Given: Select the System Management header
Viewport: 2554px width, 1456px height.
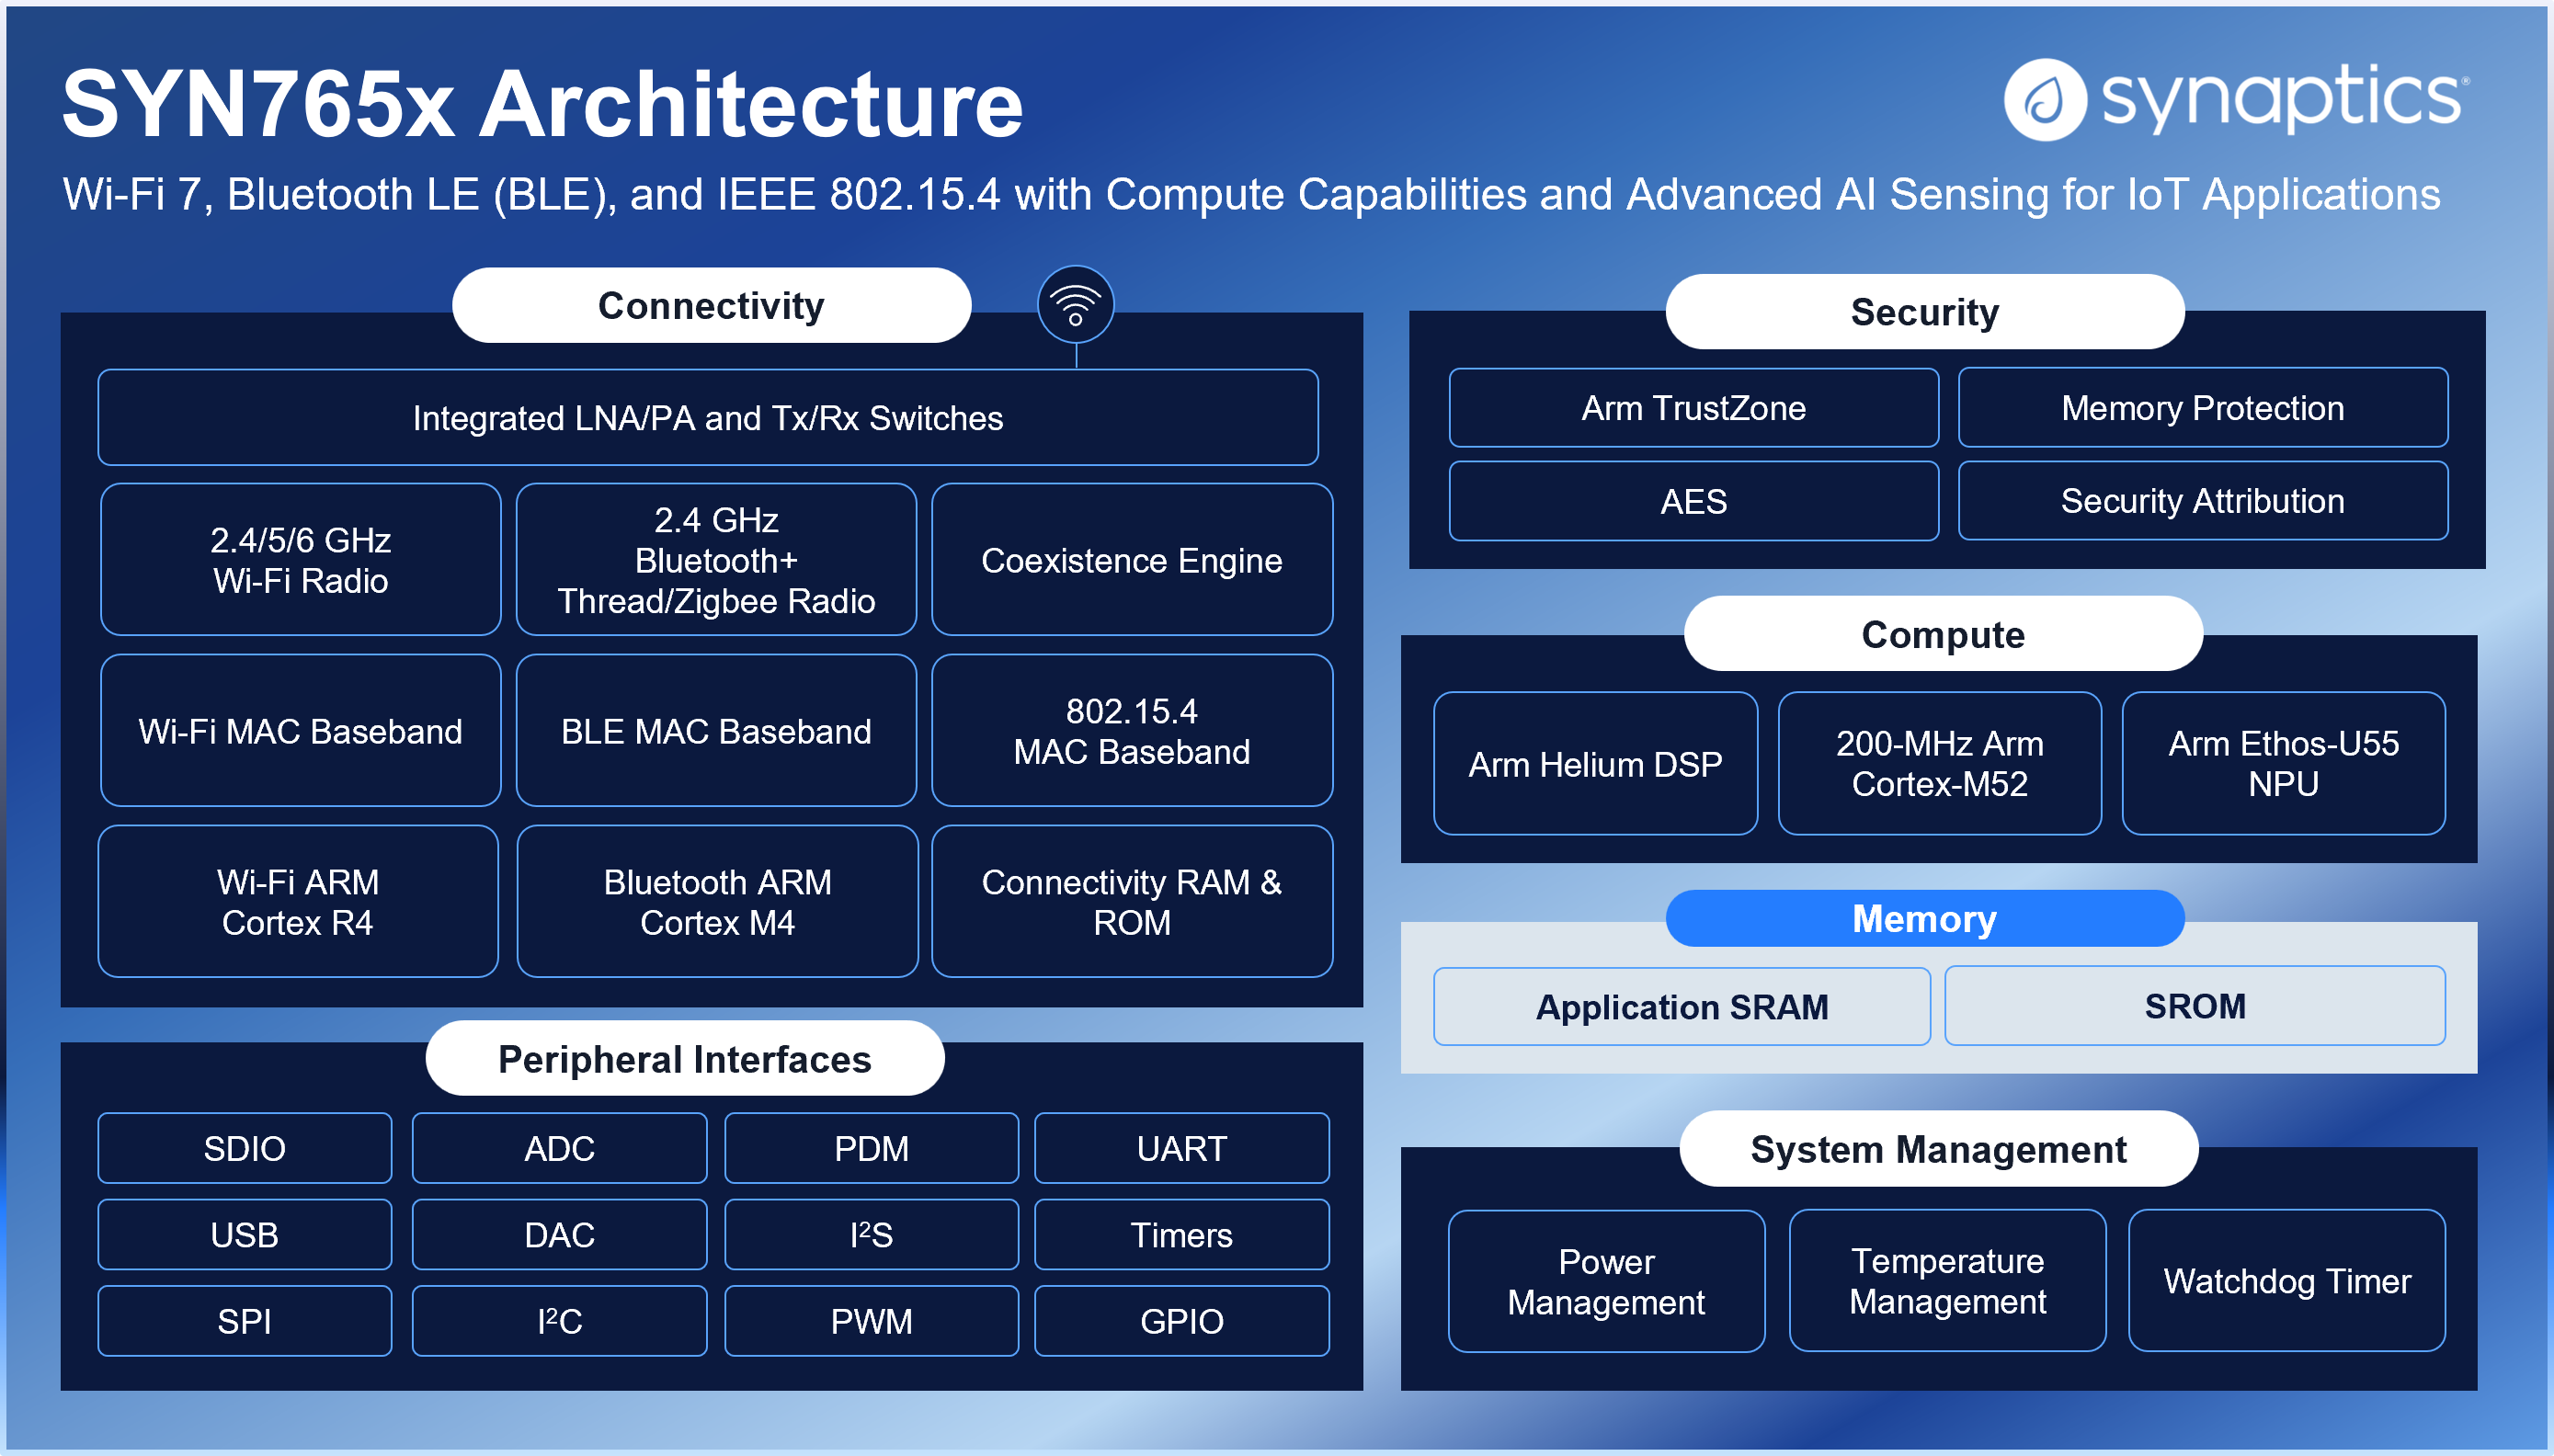Looking at the screenshot, I should [1937, 1149].
